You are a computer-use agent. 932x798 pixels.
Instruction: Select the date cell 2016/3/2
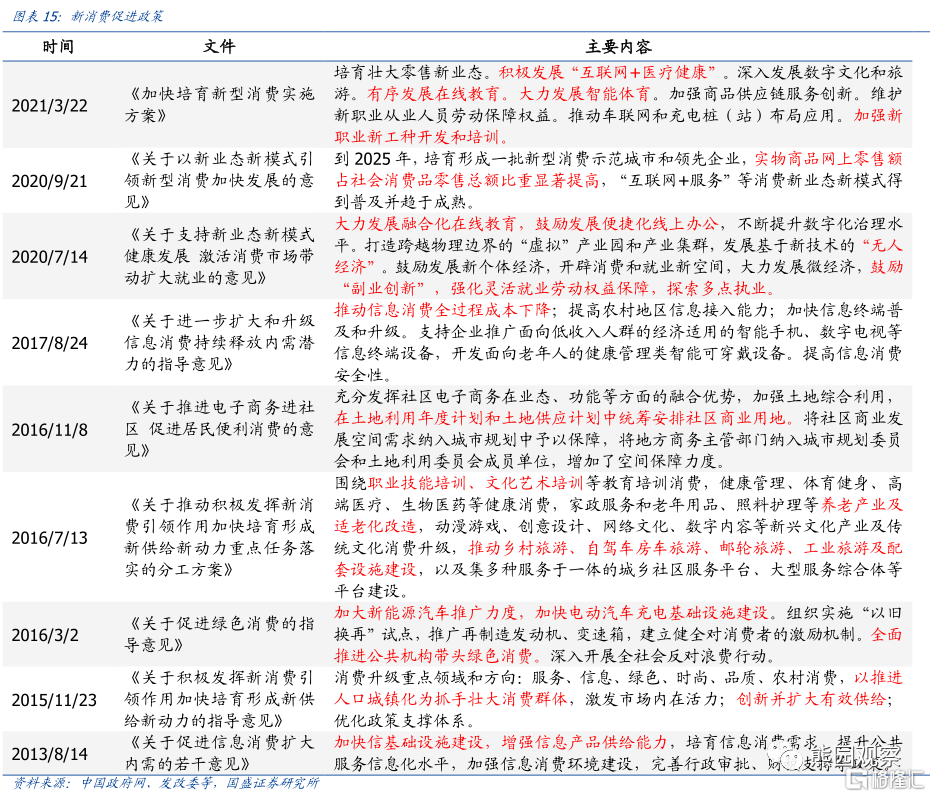coord(45,635)
